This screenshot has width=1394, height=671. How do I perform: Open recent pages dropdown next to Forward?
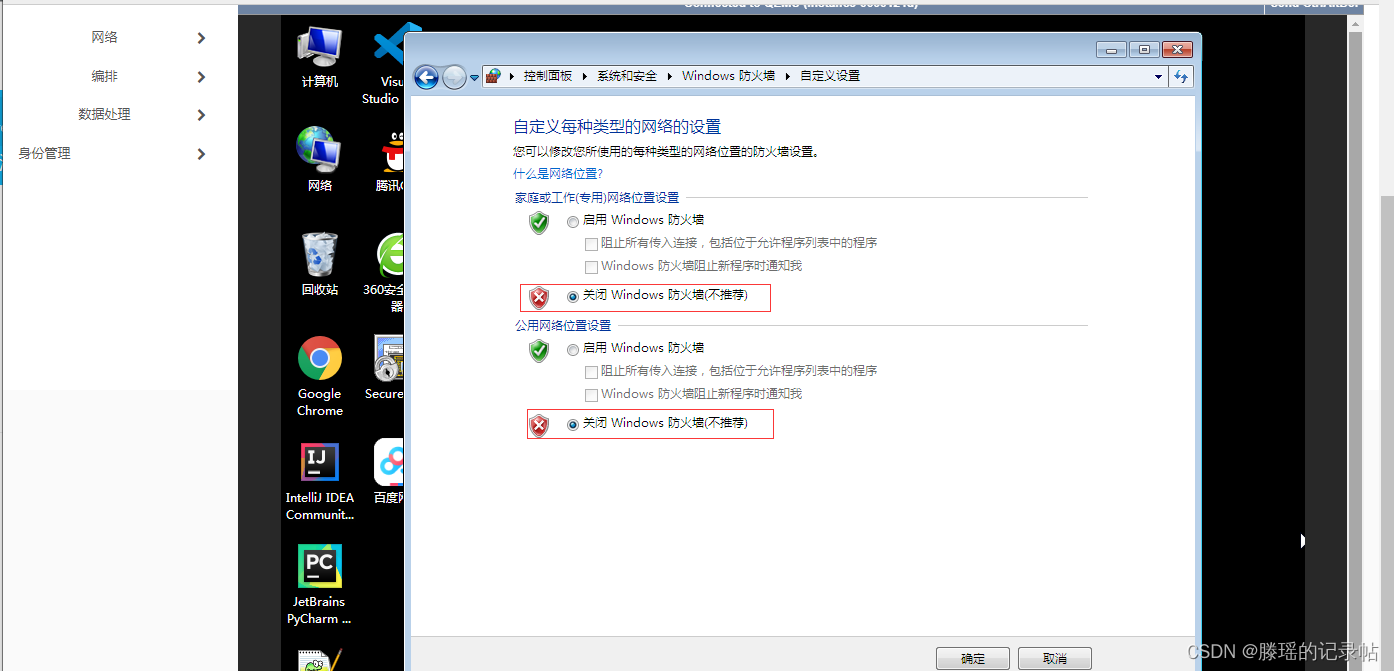[474, 77]
